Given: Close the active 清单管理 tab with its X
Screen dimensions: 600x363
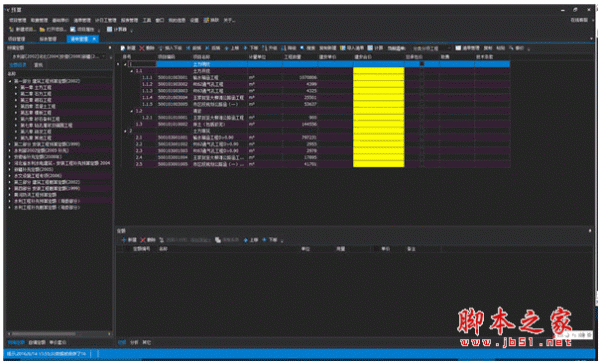Looking at the screenshot, I should pos(95,39).
